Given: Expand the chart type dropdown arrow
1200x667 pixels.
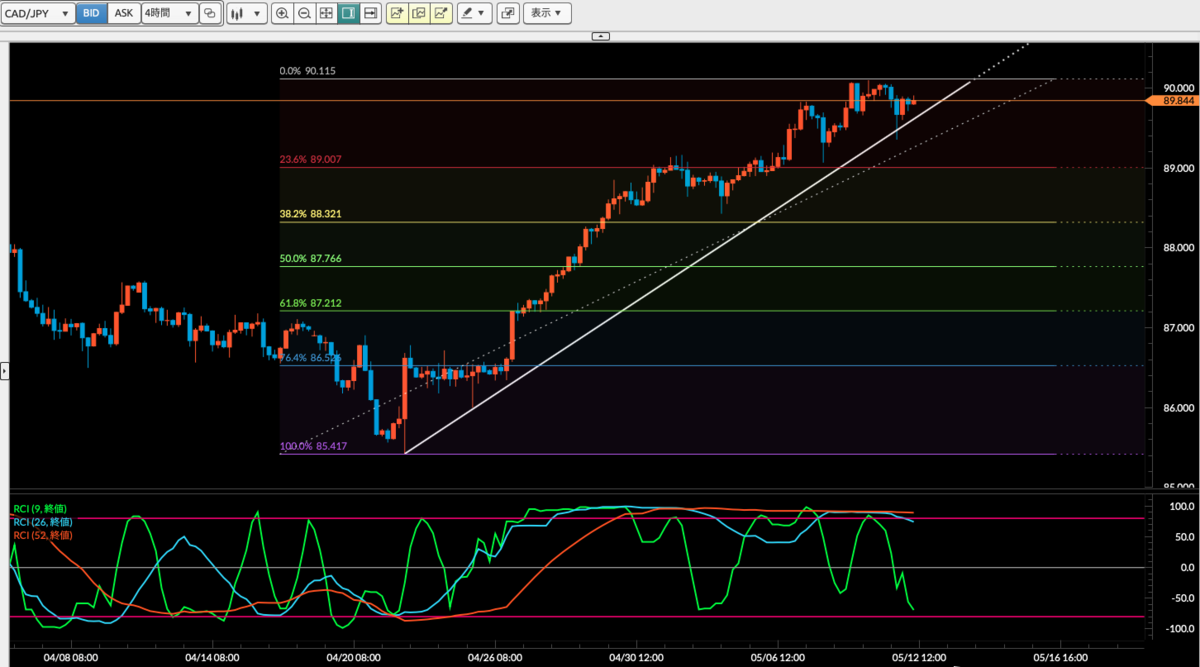Looking at the screenshot, I should click(x=257, y=14).
